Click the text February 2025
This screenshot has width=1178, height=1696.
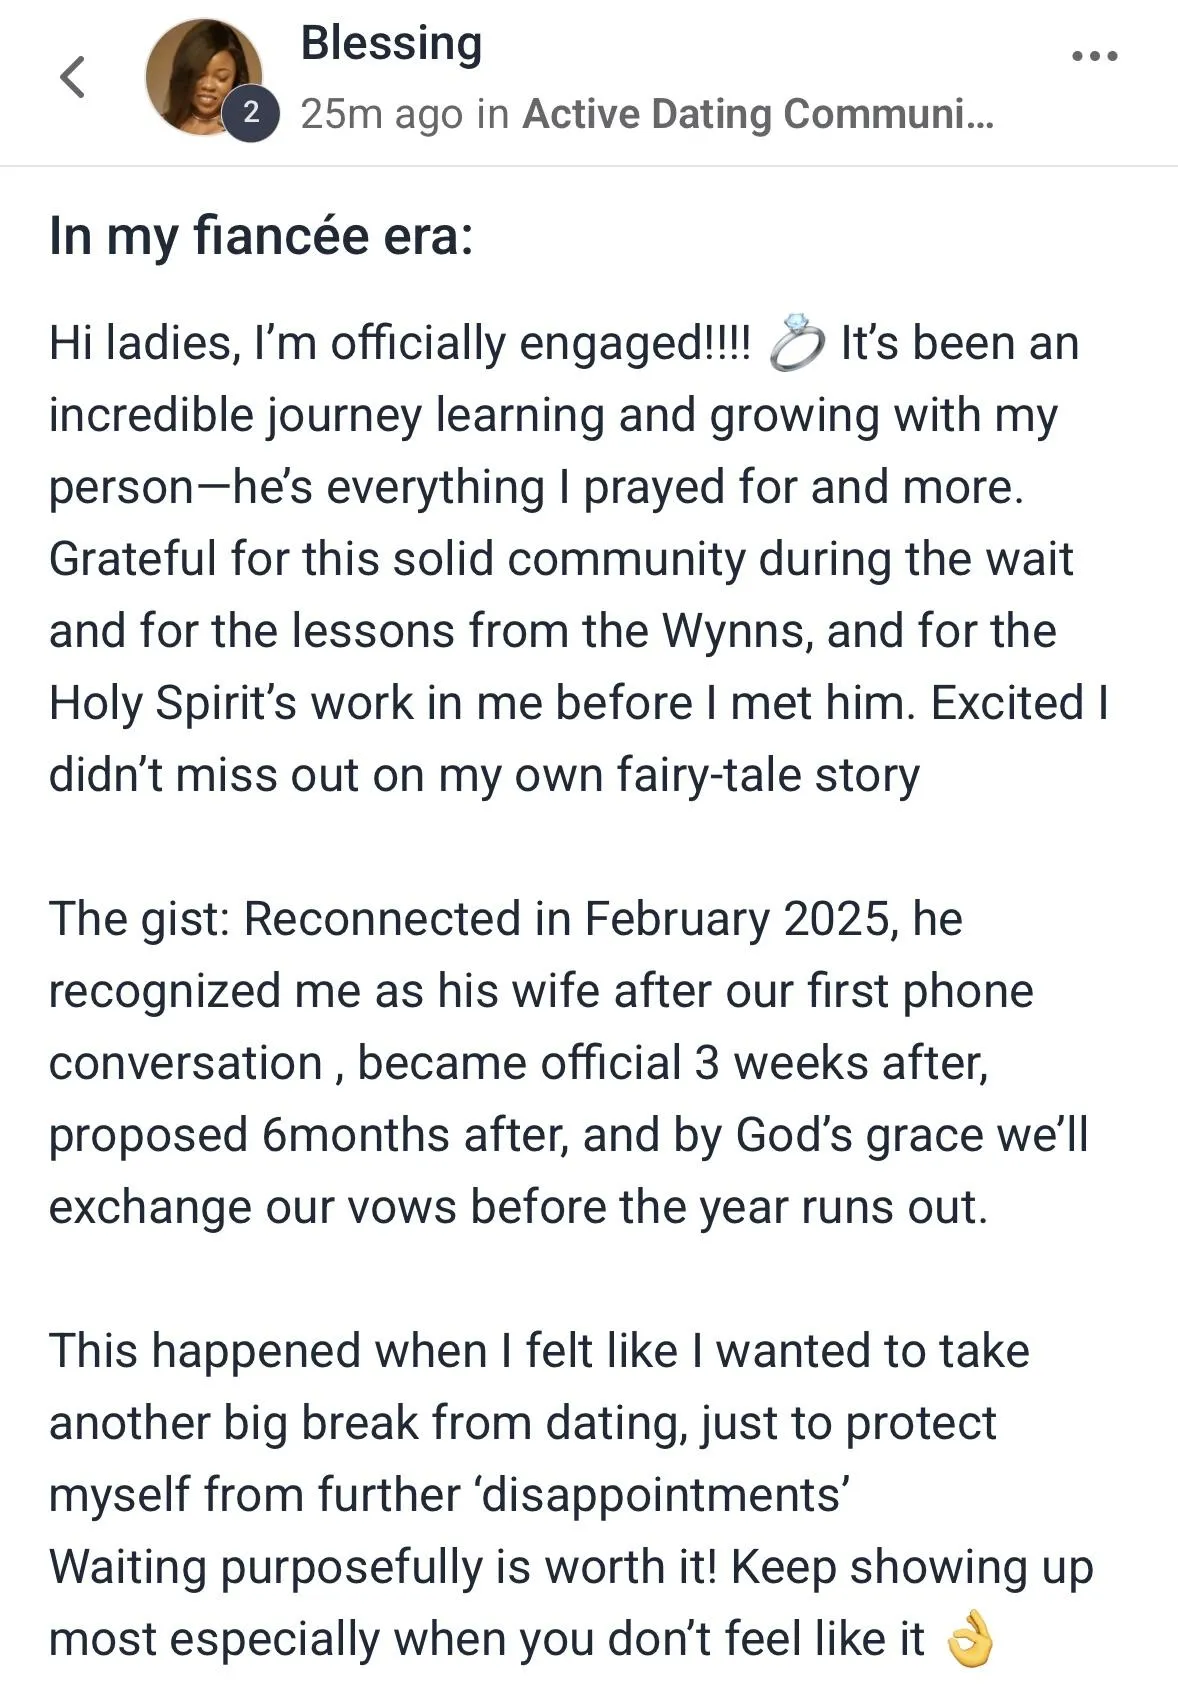pyautogui.click(x=737, y=920)
